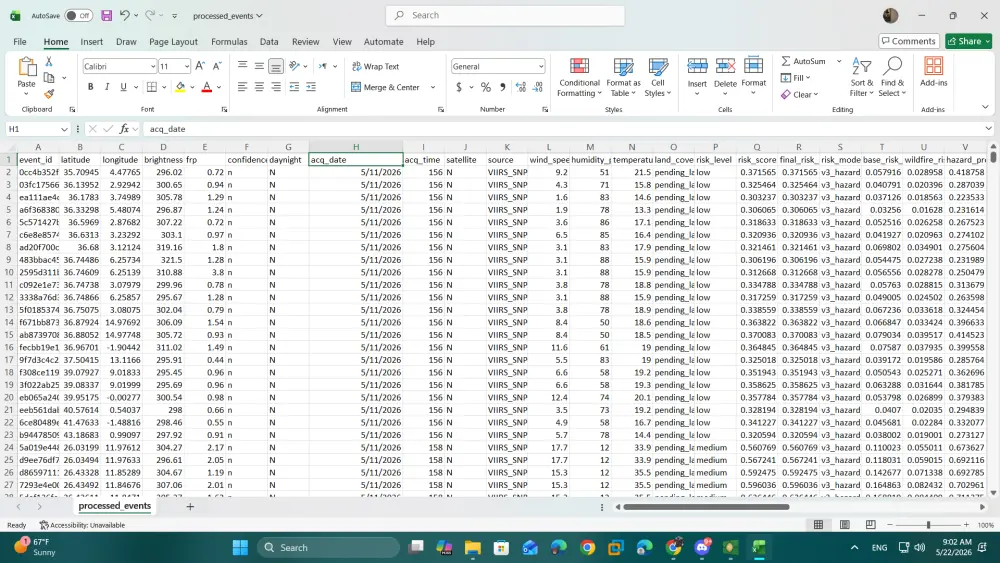Add a new sheet with plus button

click(x=190, y=506)
